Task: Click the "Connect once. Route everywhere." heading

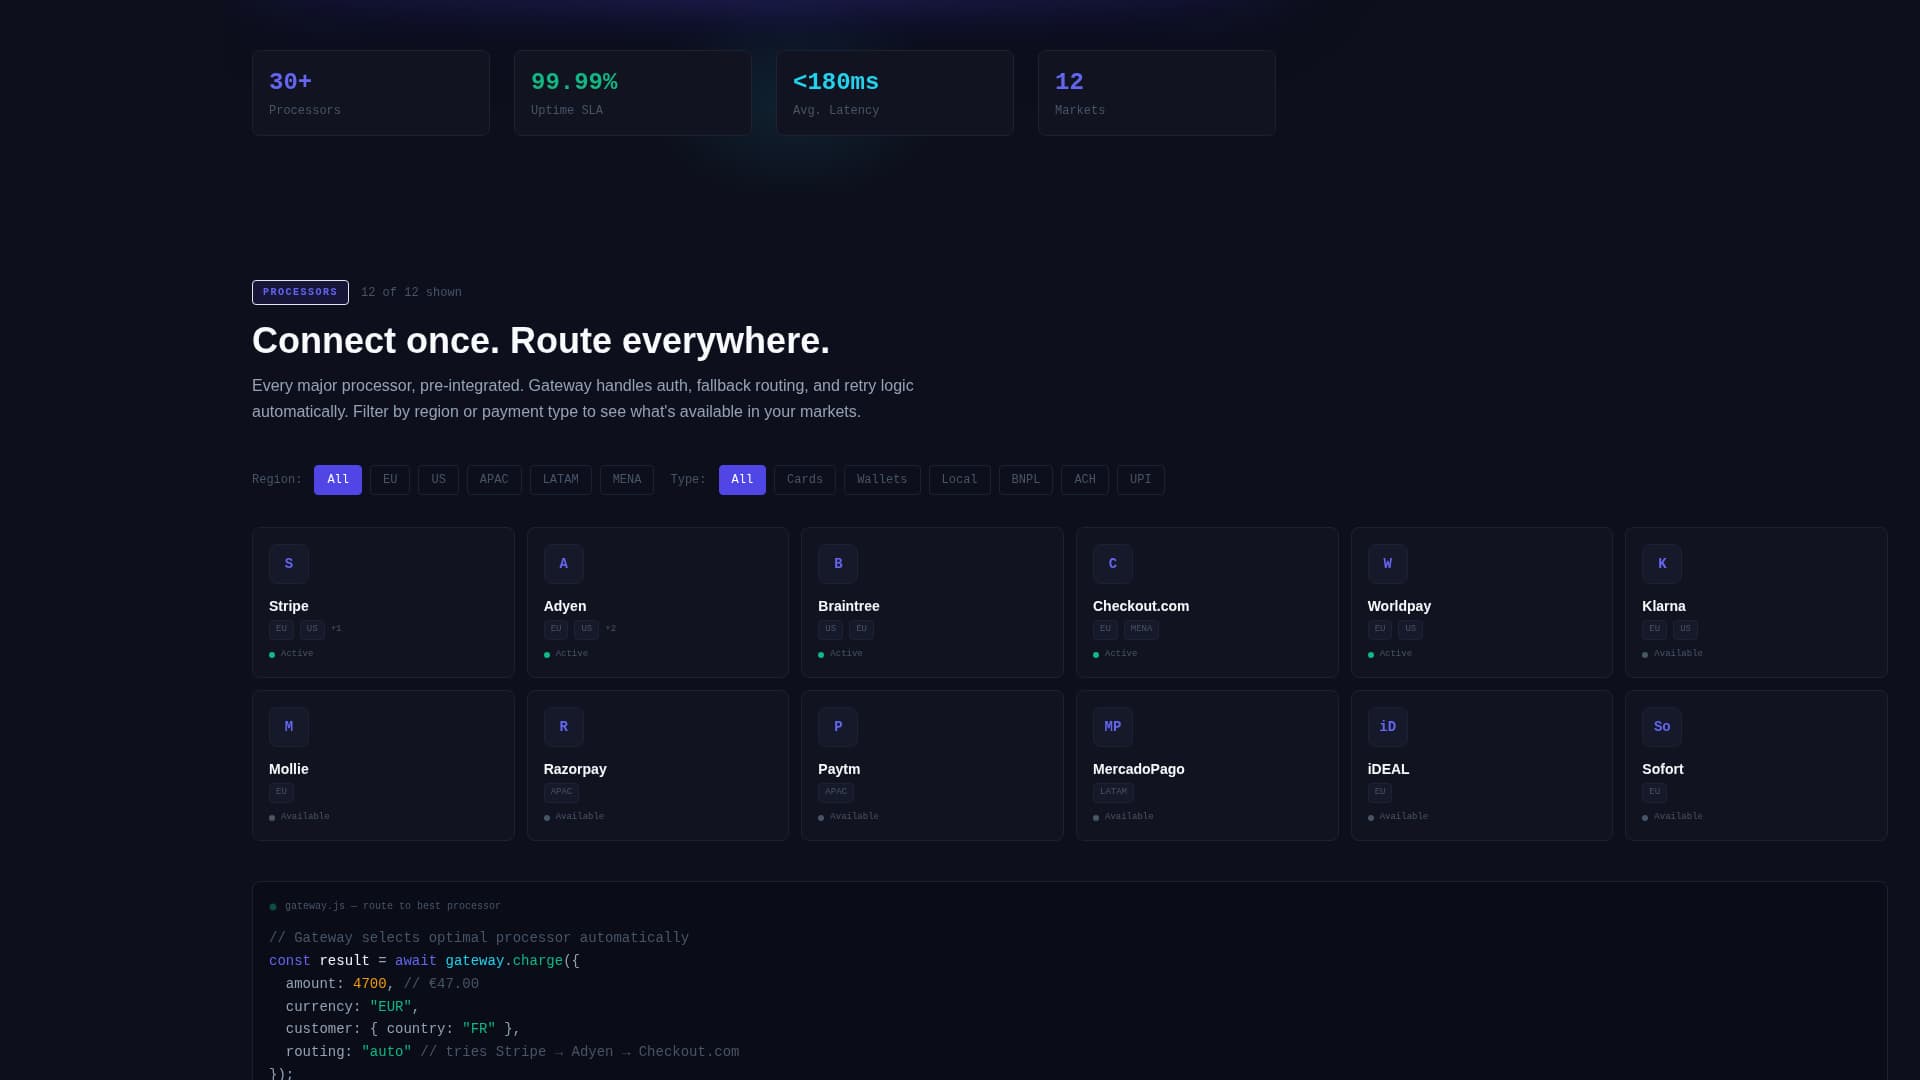Action: (x=541, y=341)
